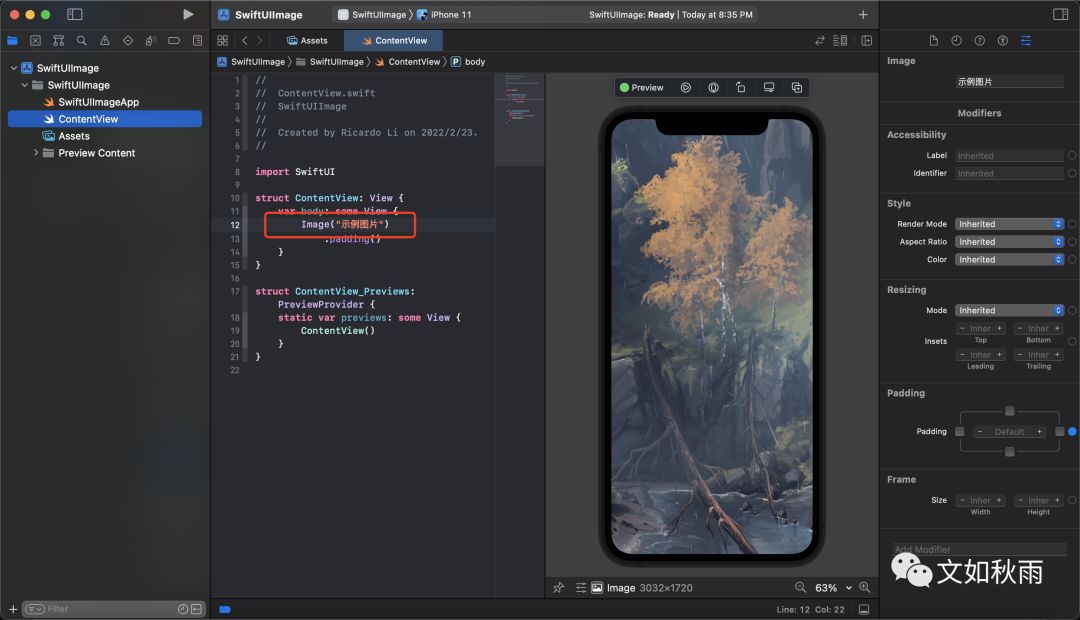Open the Color dropdown

pos(1009,260)
